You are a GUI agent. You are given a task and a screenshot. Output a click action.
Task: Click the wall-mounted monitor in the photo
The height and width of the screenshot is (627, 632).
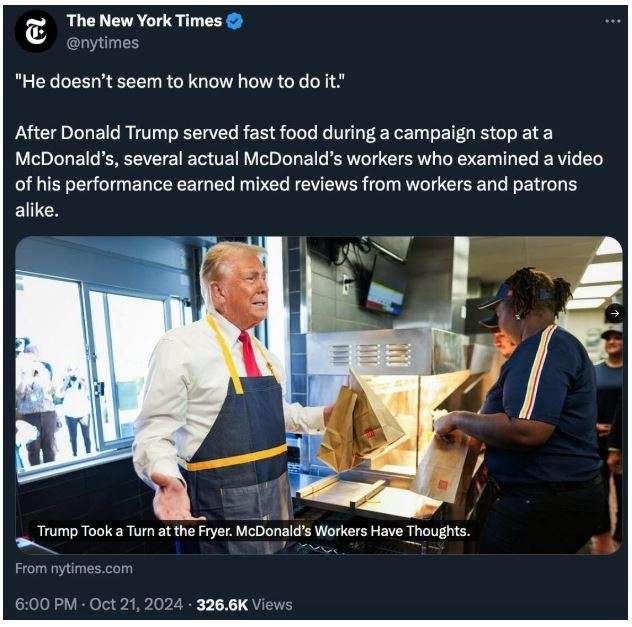(385, 289)
